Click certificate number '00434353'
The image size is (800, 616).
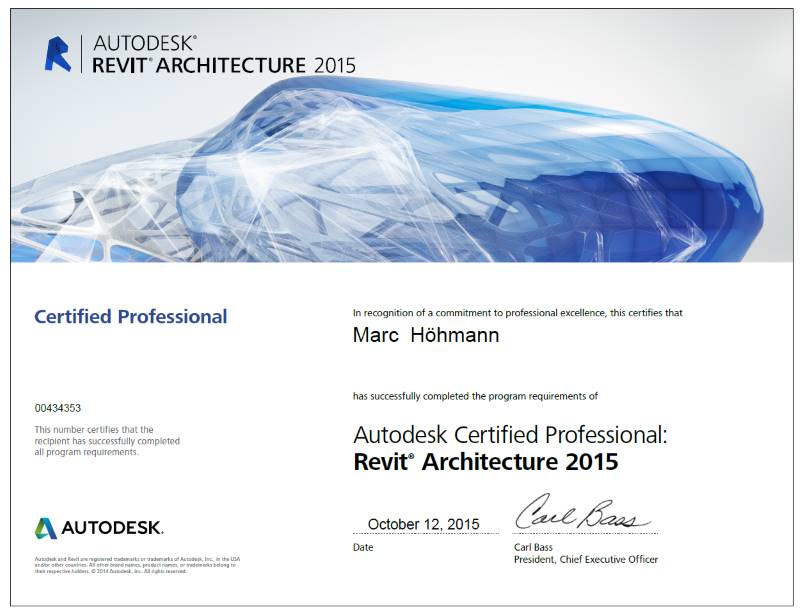point(58,408)
